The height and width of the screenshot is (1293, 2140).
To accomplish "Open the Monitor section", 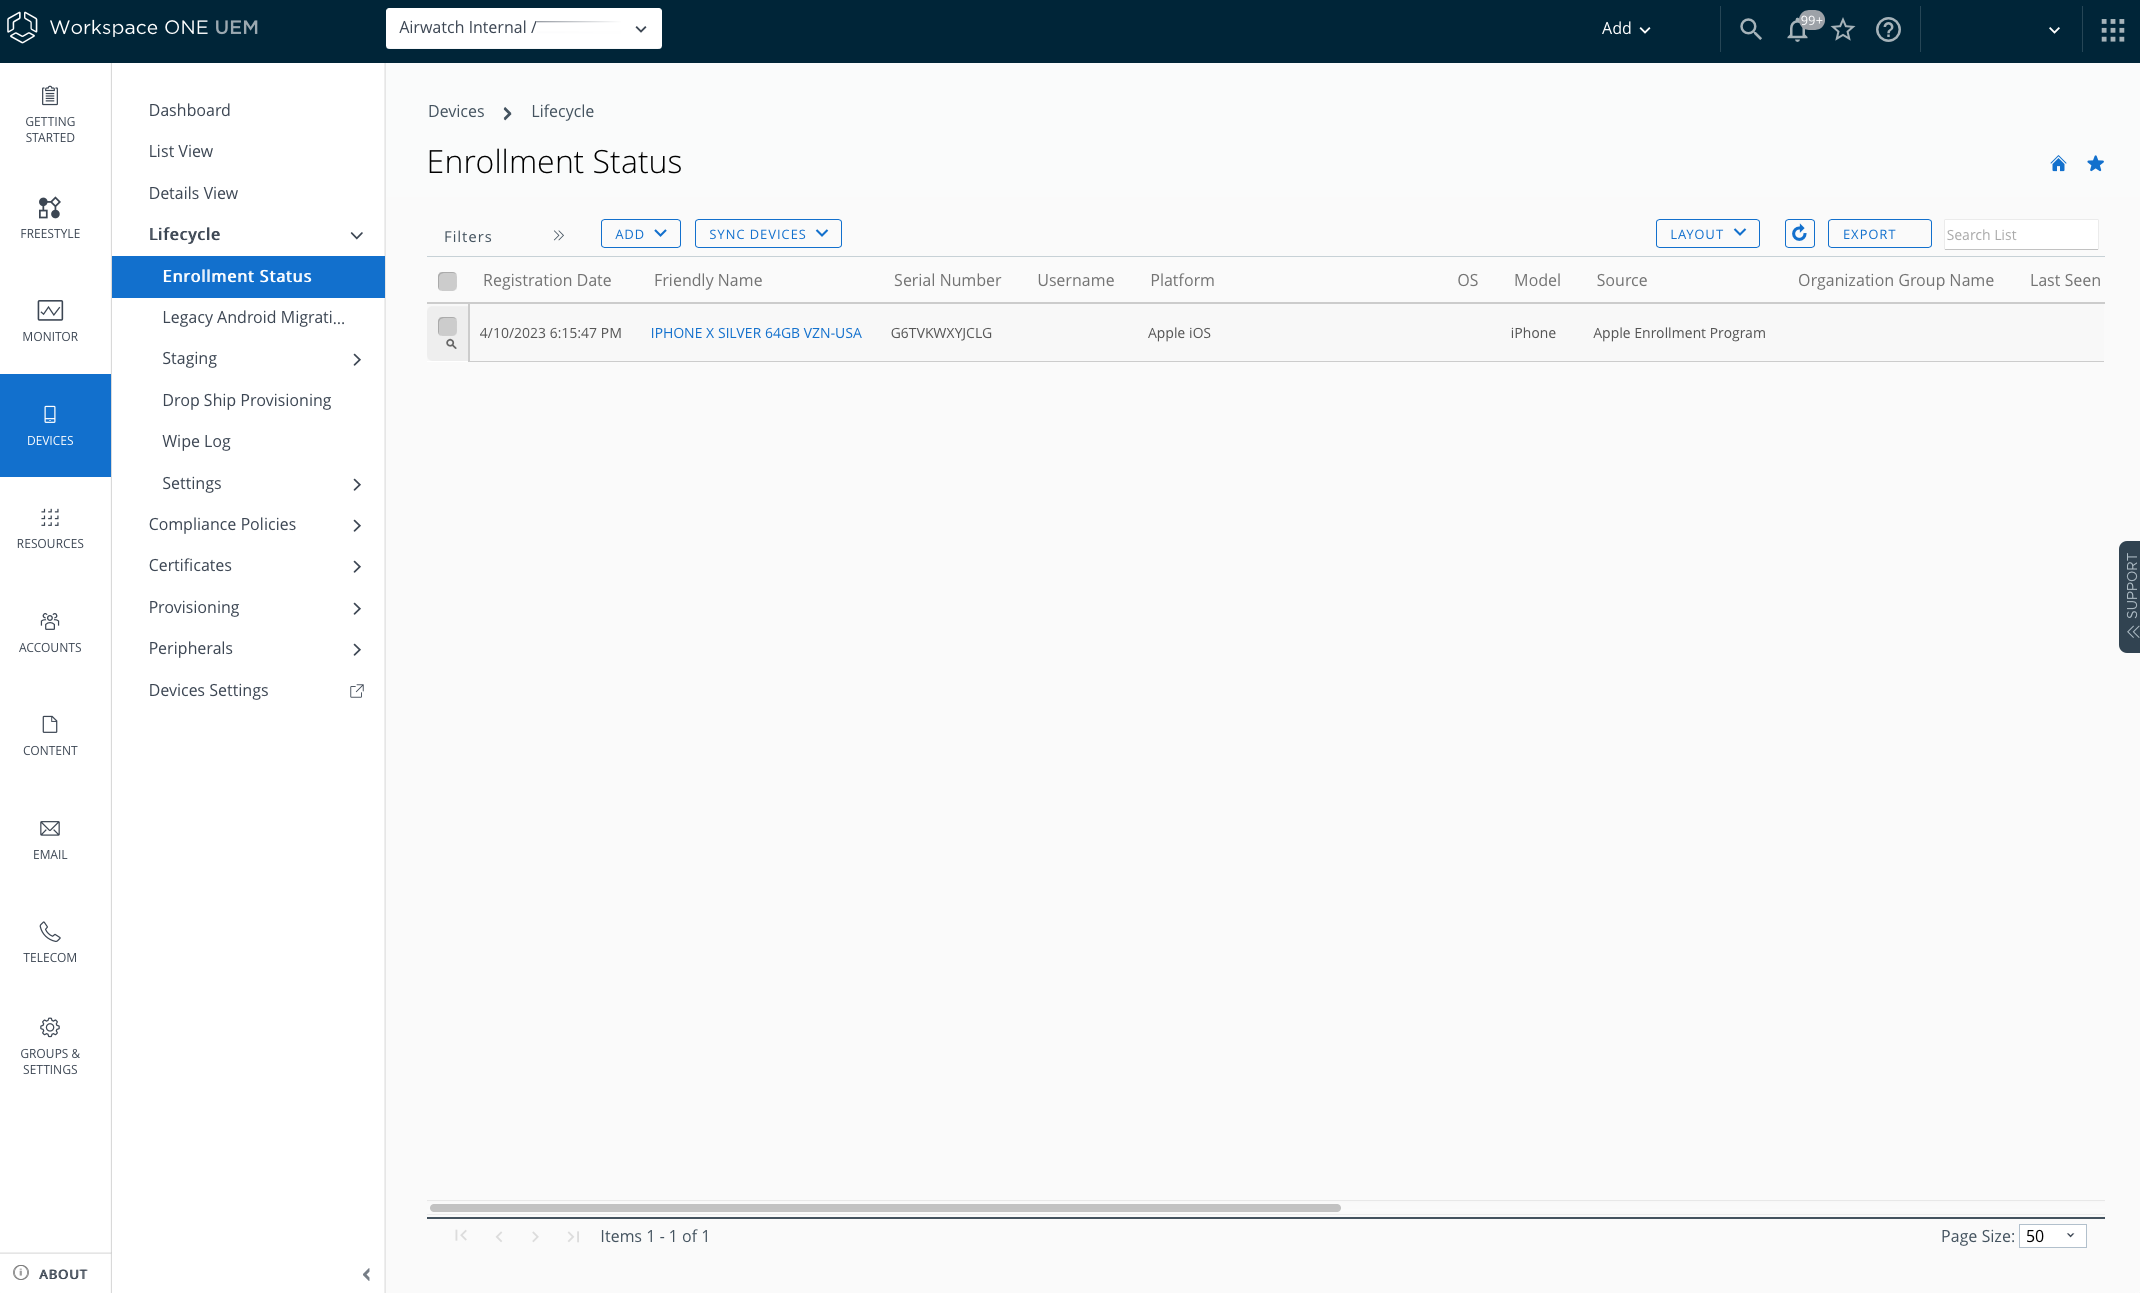I will click(50, 322).
